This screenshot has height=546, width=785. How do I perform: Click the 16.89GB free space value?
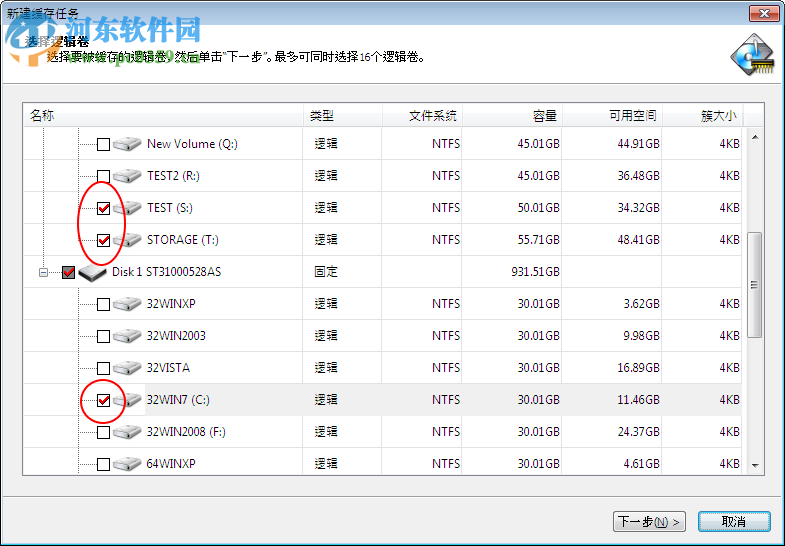(x=638, y=368)
